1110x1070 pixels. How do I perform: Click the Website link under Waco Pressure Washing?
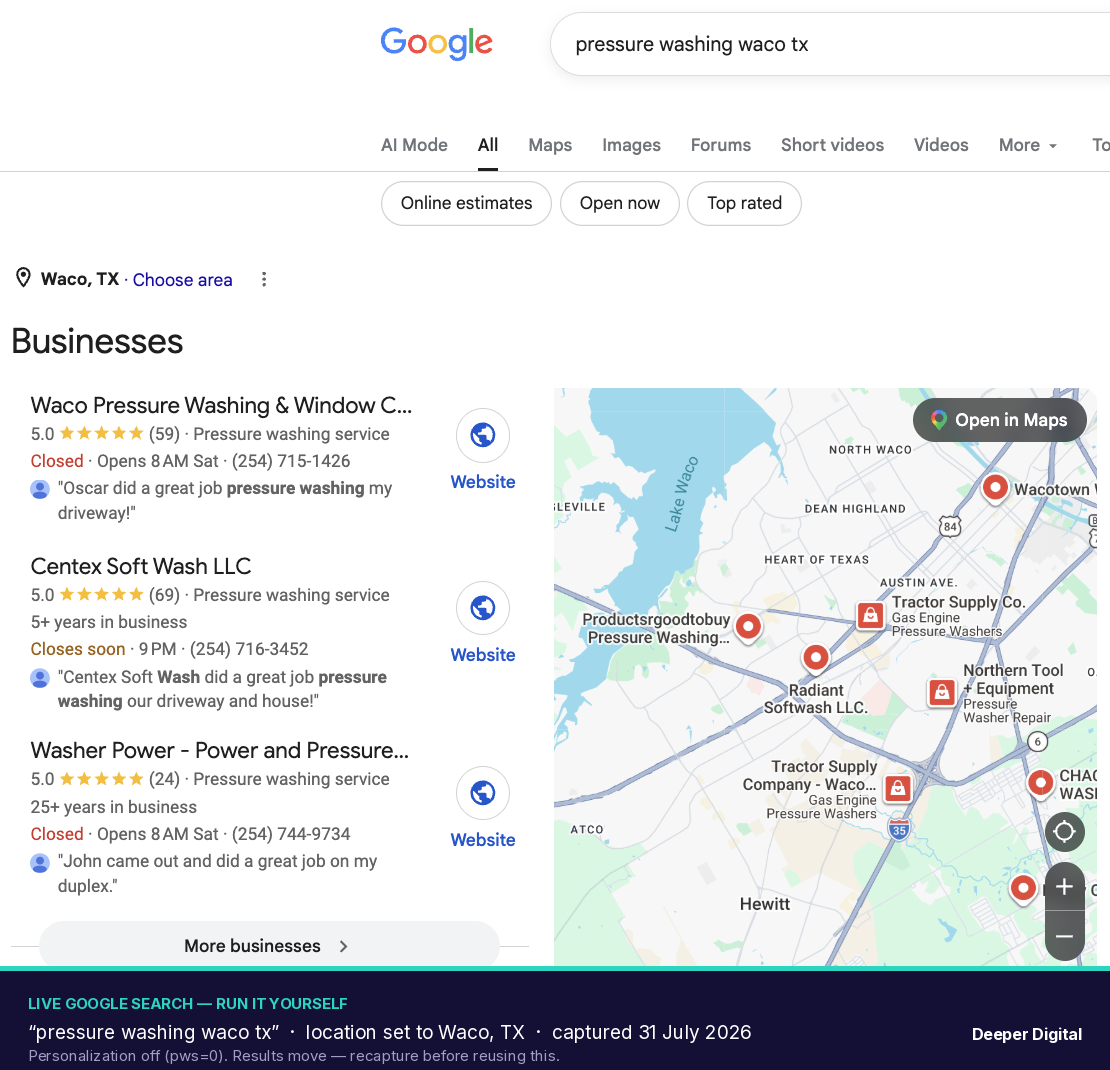pyautogui.click(x=483, y=482)
